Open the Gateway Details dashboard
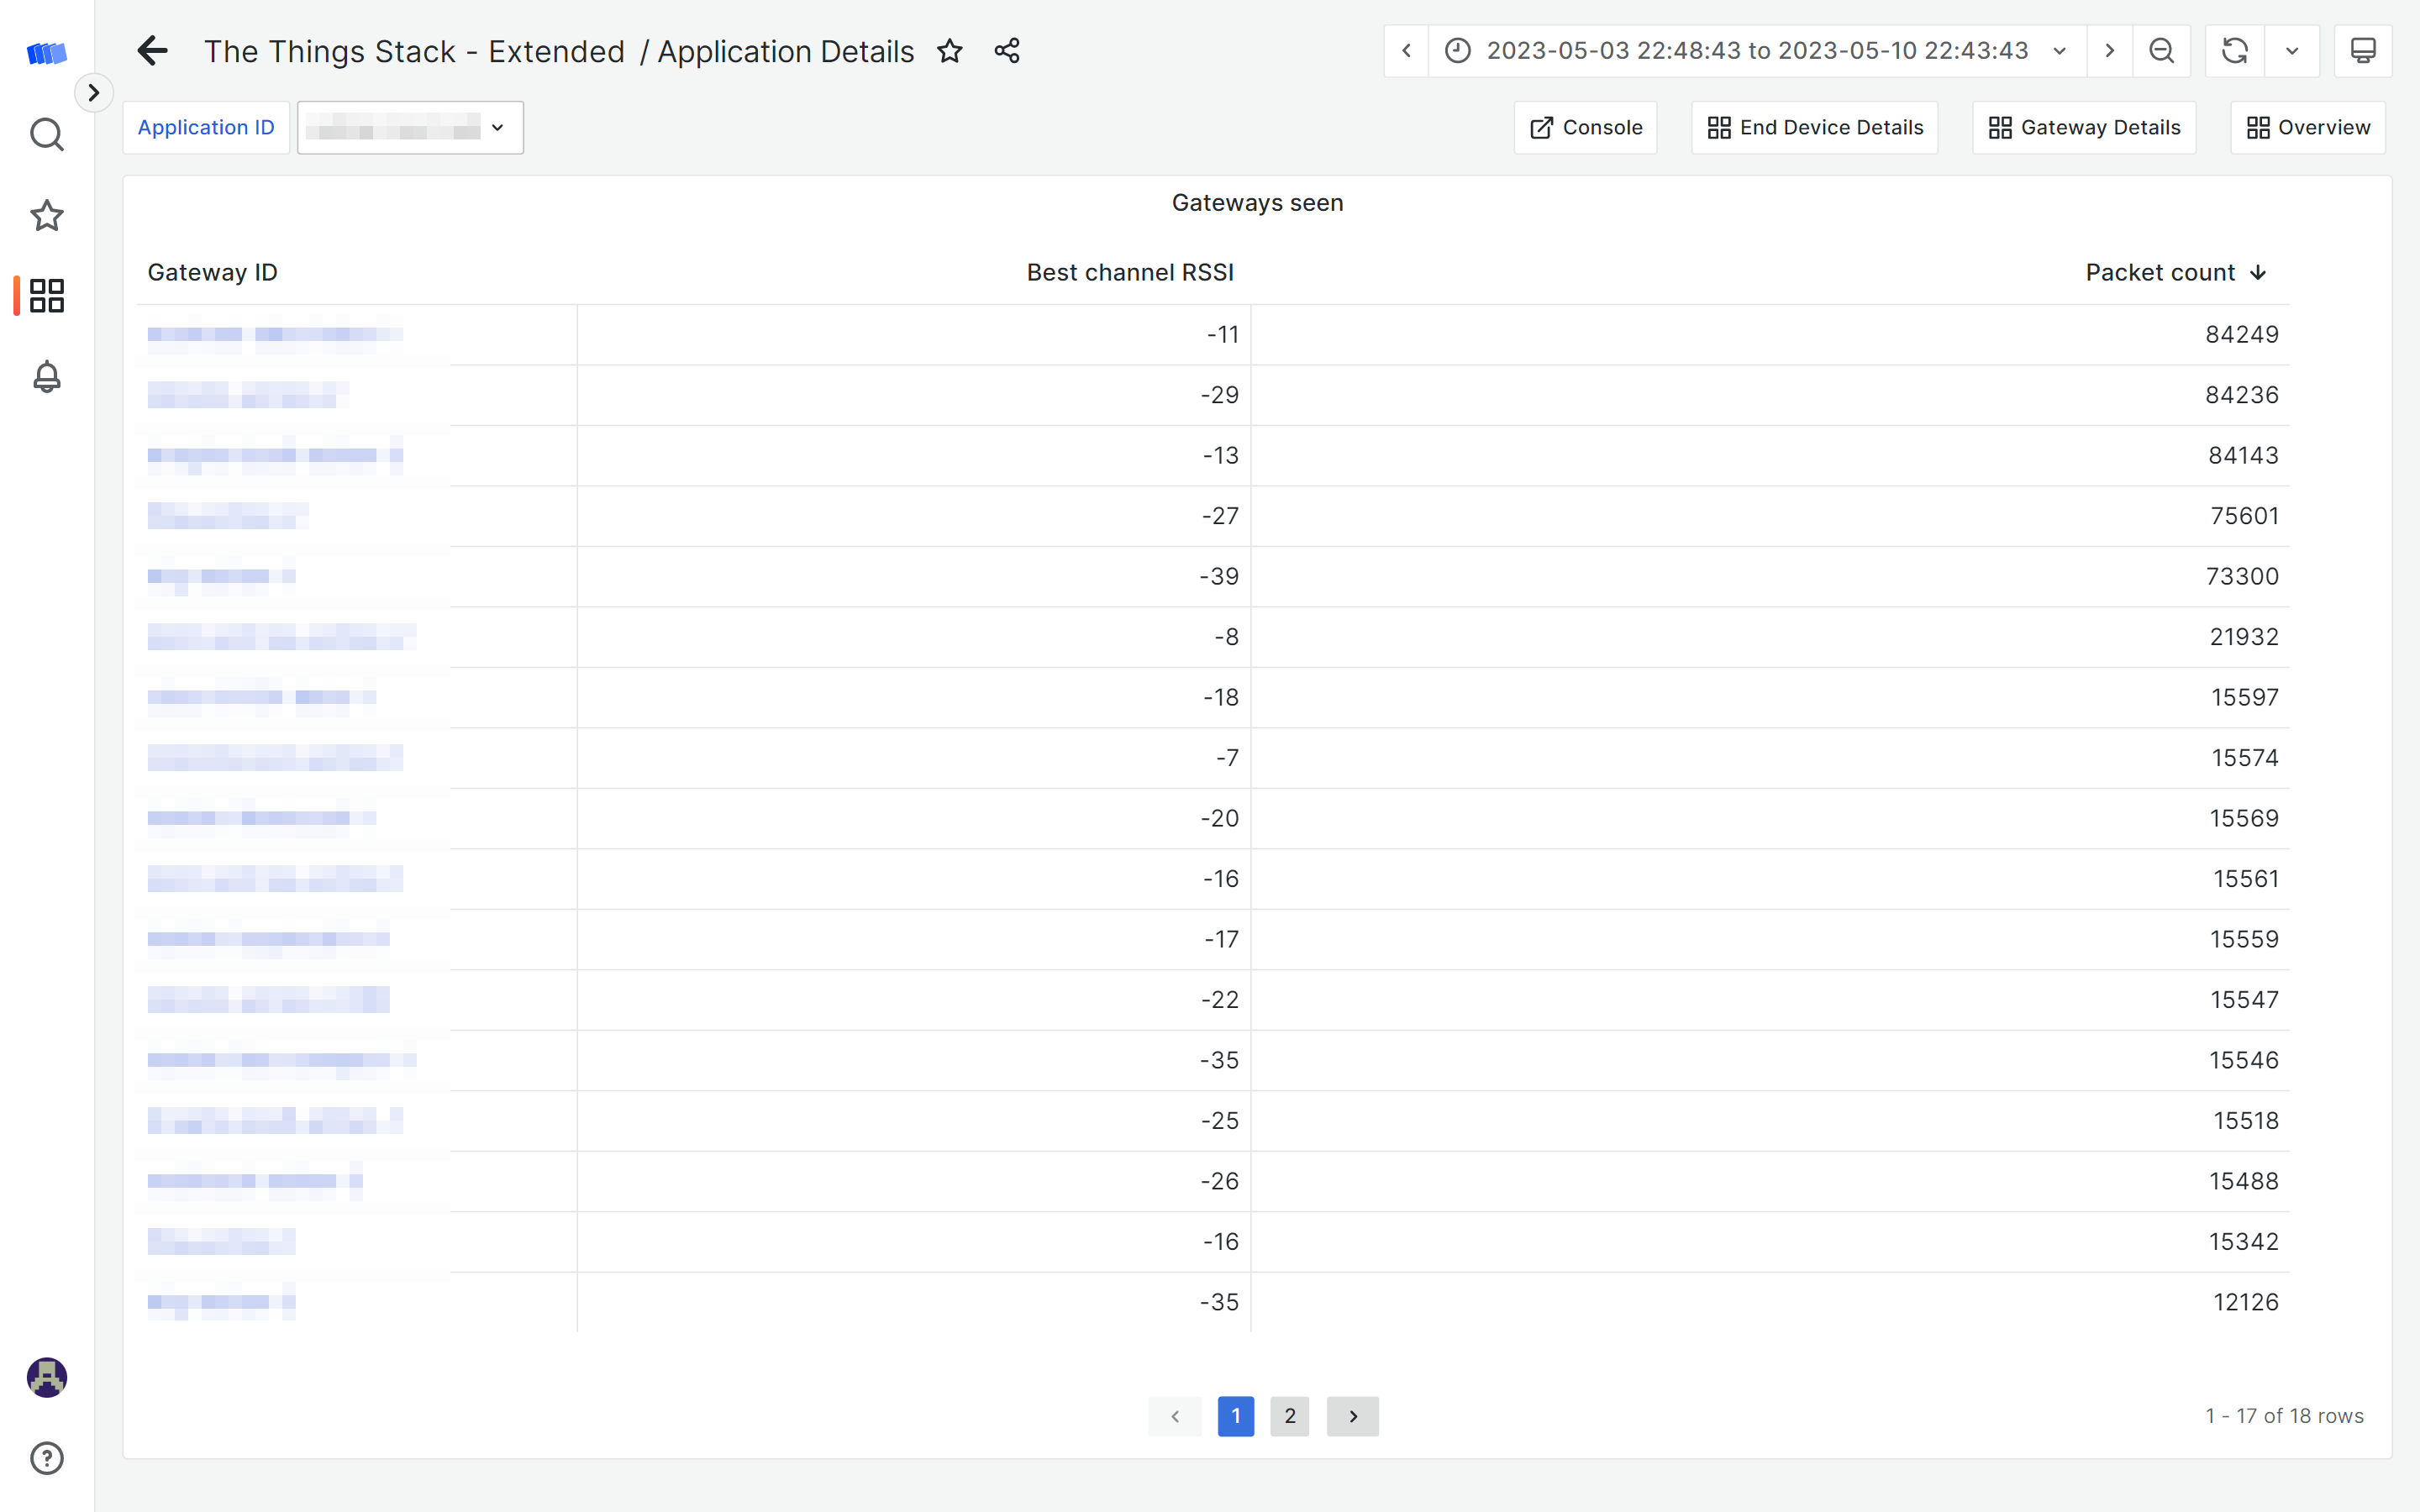 [2084, 128]
